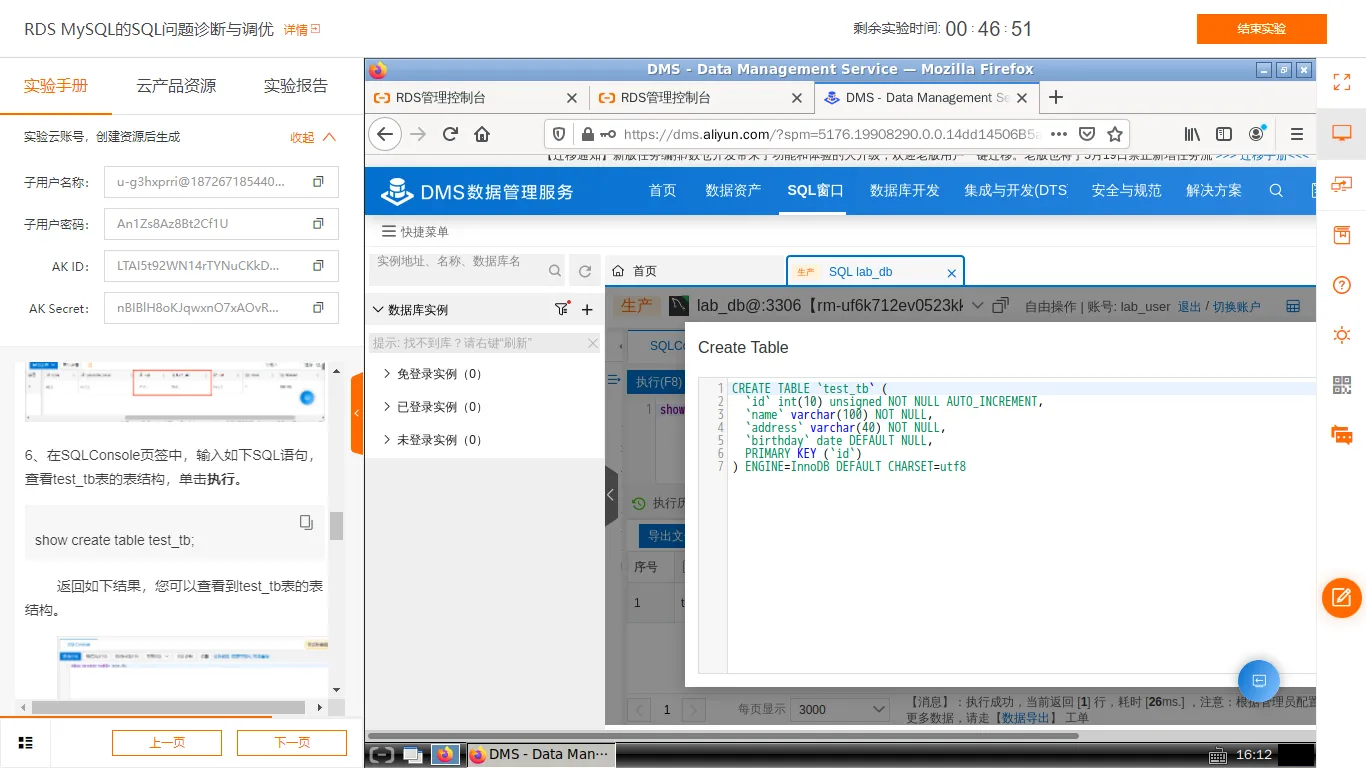
Task: Open a new Firefox tab
Action: coord(1055,97)
